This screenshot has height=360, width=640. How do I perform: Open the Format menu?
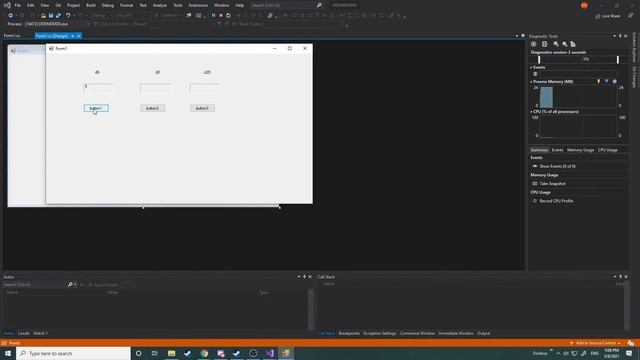tap(127, 5)
